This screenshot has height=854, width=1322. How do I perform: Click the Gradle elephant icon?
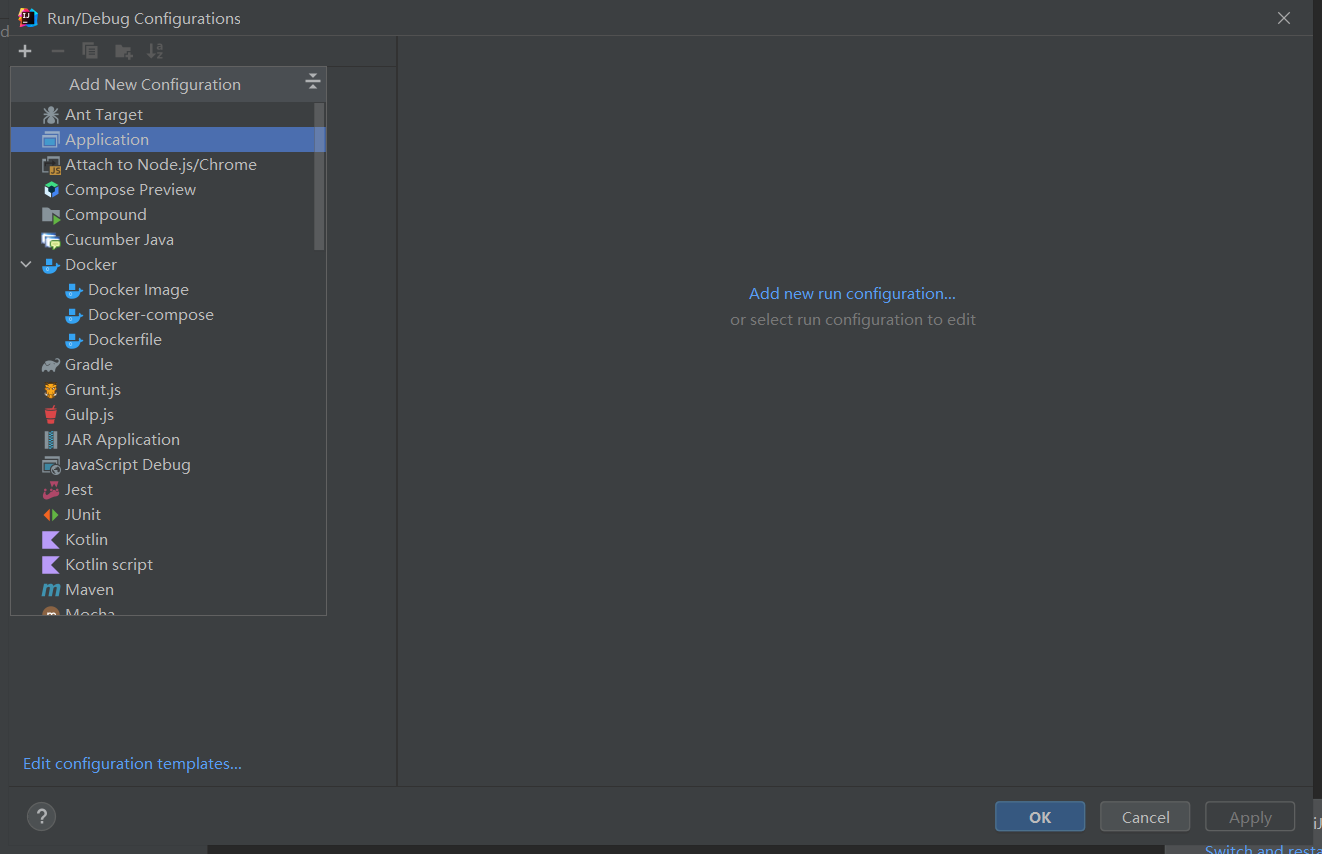[51, 365]
